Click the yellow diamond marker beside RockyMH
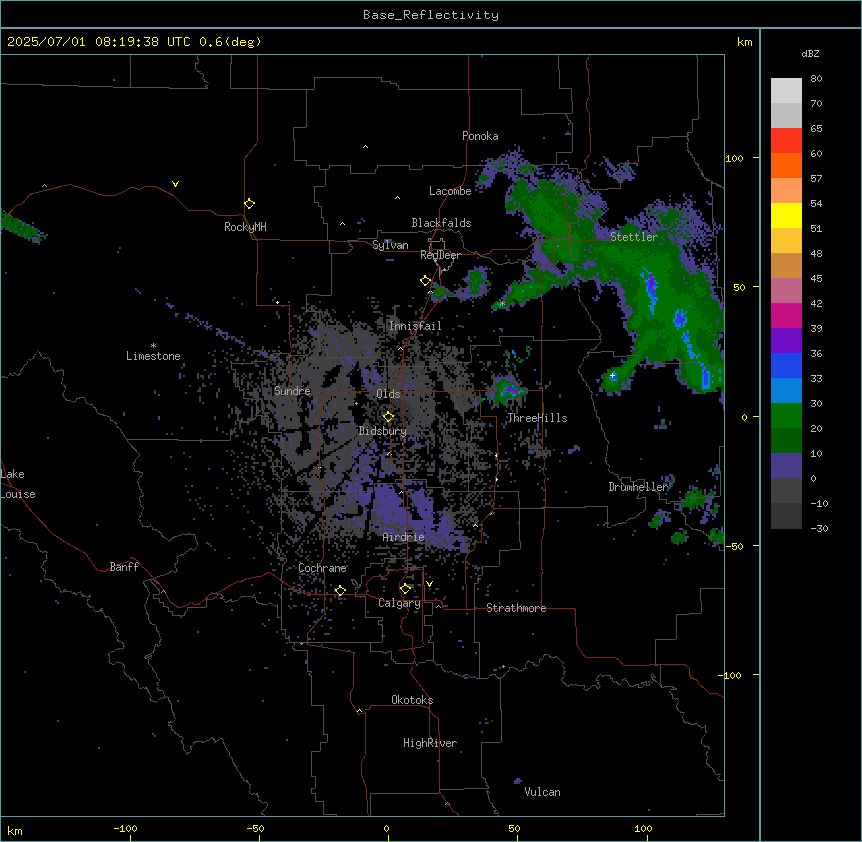Screen dimensions: 862x842 (x=249, y=203)
